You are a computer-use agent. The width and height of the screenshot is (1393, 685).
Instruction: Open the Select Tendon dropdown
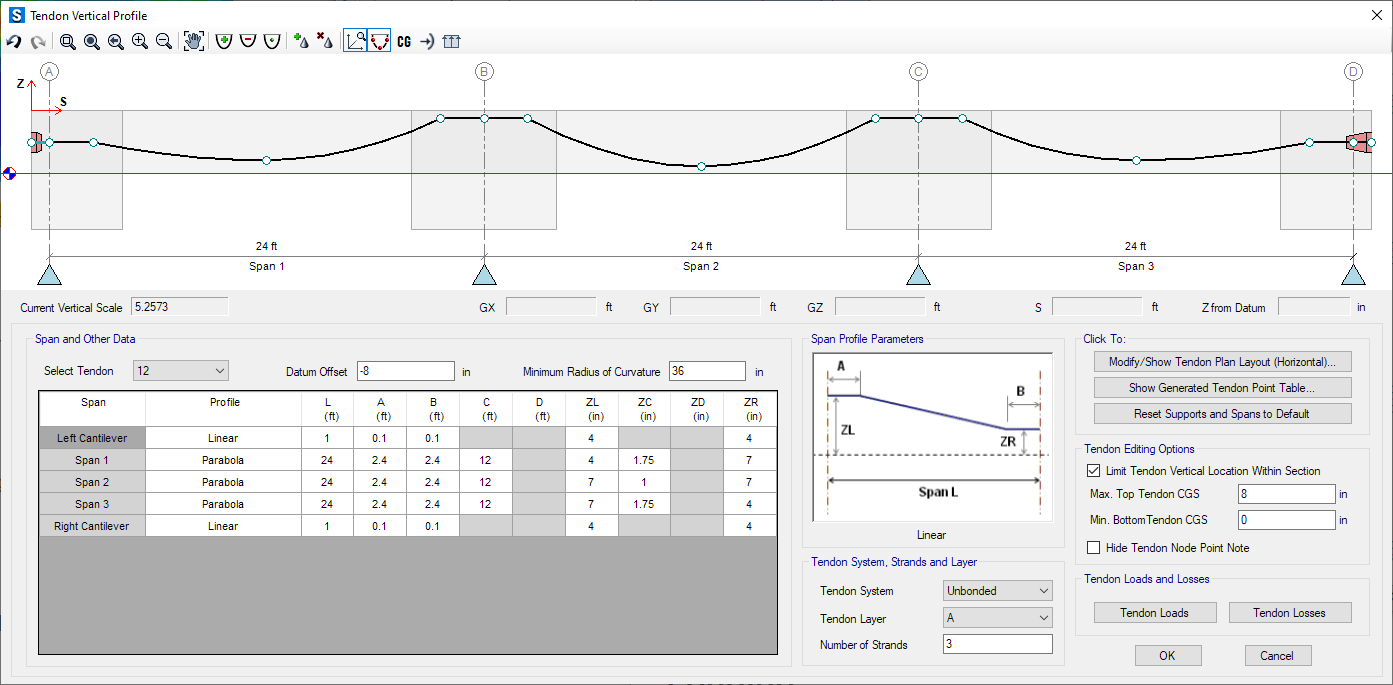coord(180,371)
